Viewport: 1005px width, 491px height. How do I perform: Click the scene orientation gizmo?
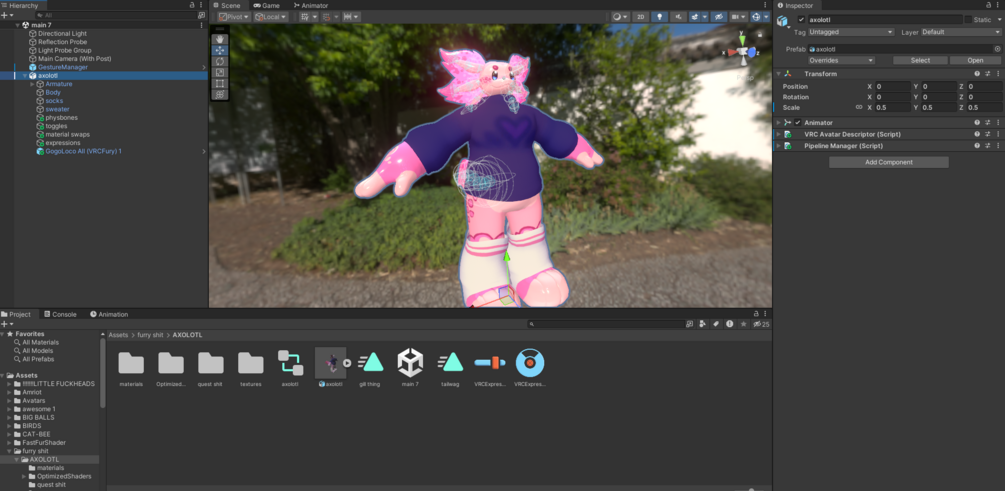[743, 53]
